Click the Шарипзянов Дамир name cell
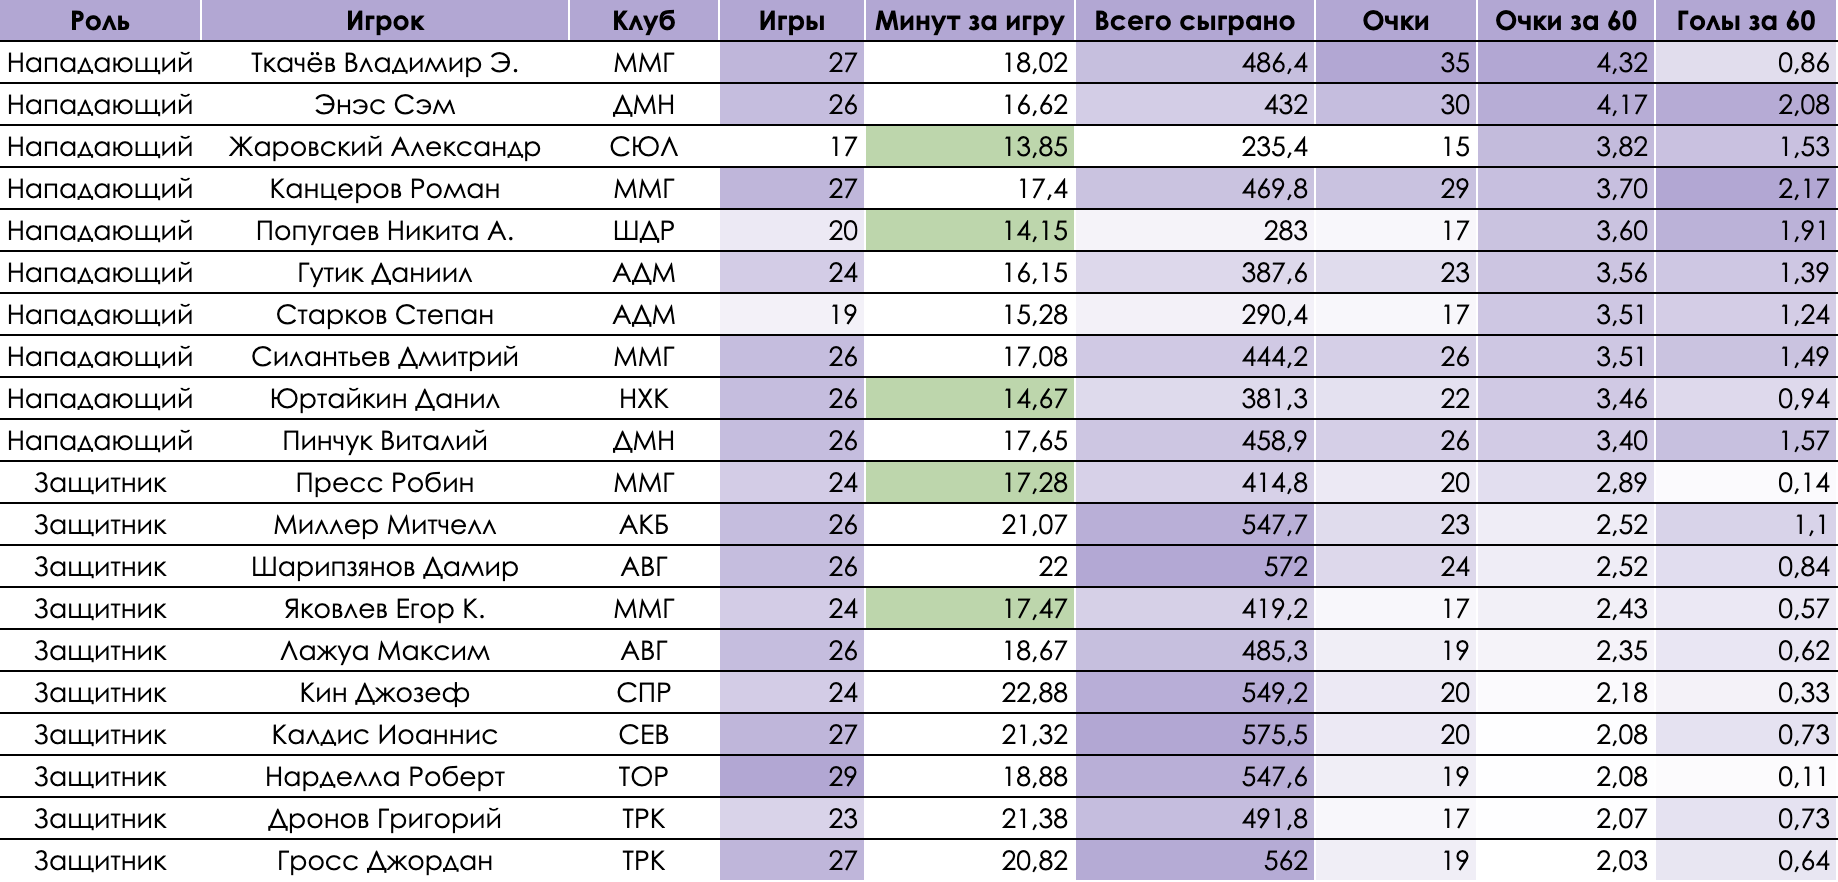 click(385, 567)
